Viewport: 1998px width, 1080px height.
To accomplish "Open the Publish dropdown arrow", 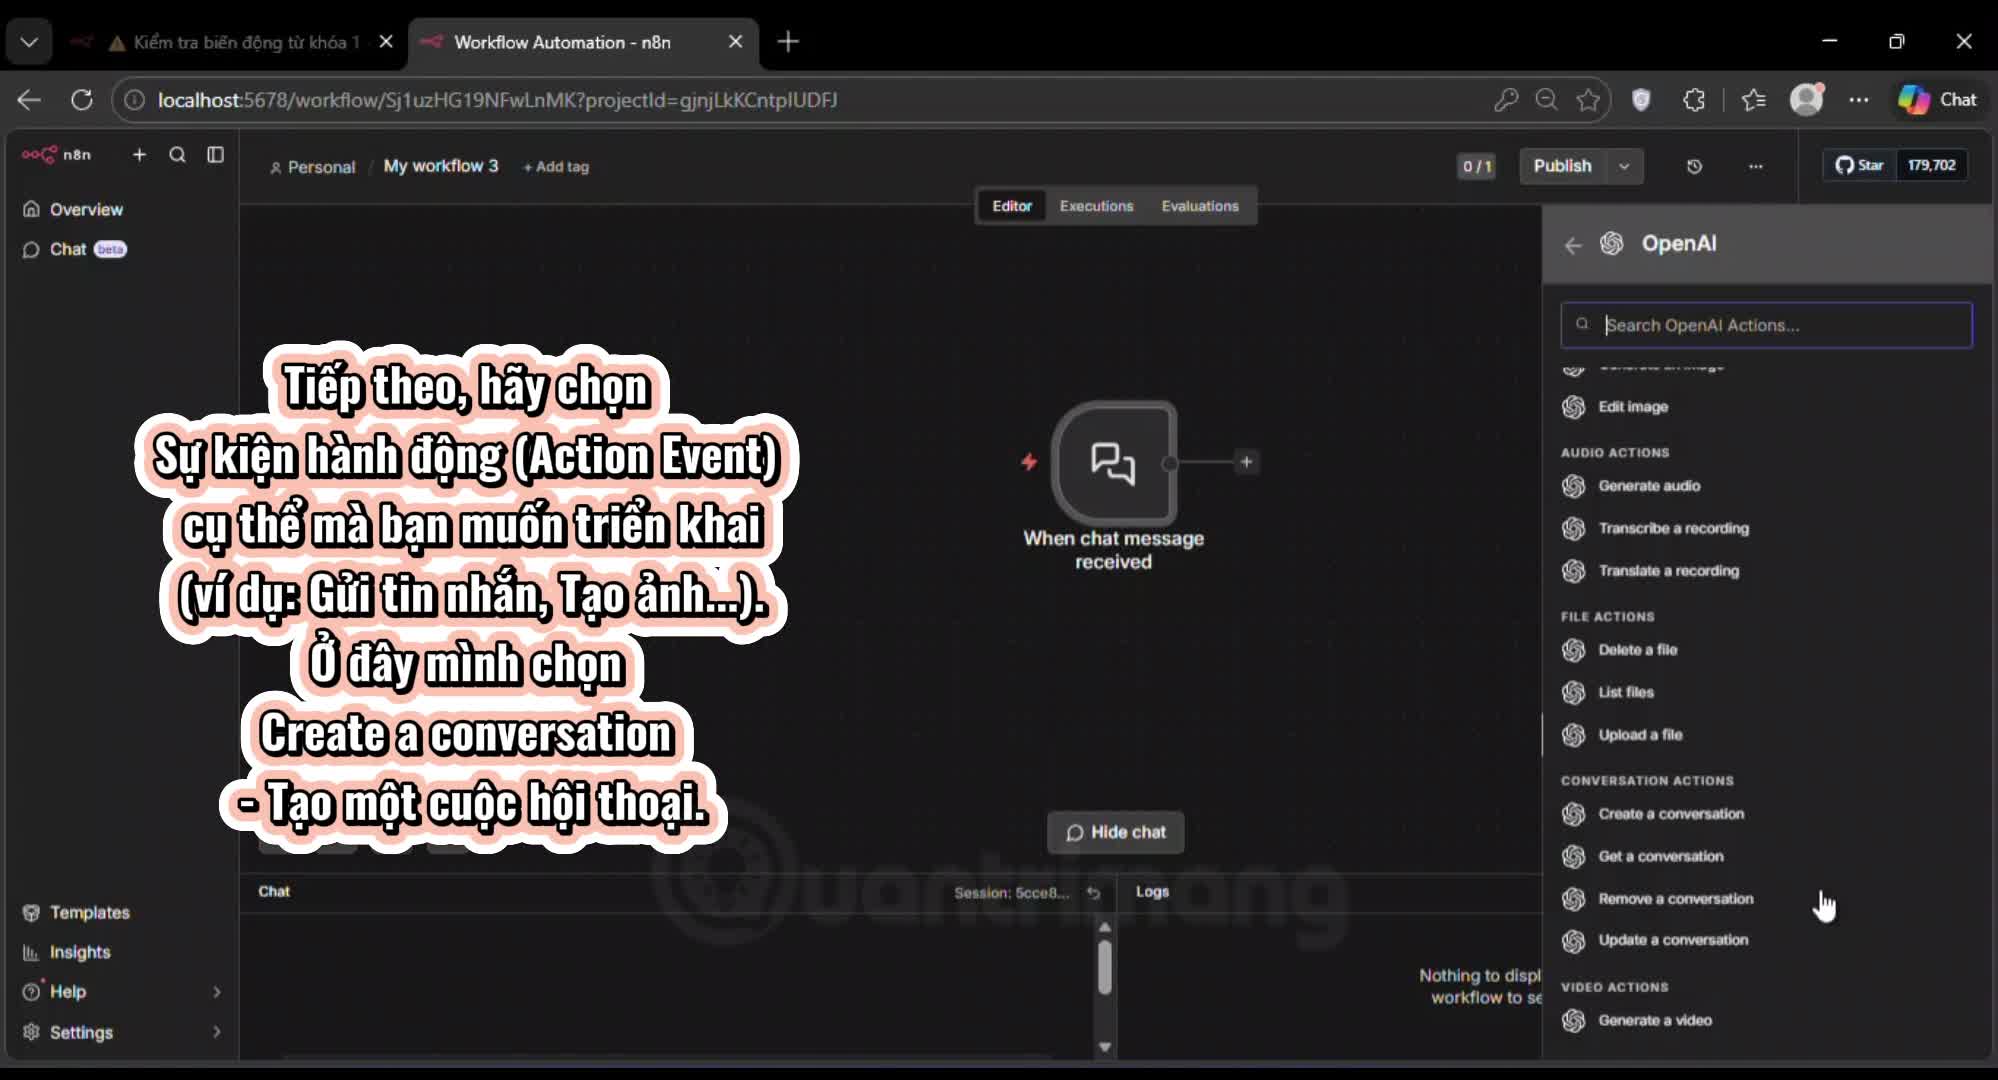I will [x=1625, y=166].
